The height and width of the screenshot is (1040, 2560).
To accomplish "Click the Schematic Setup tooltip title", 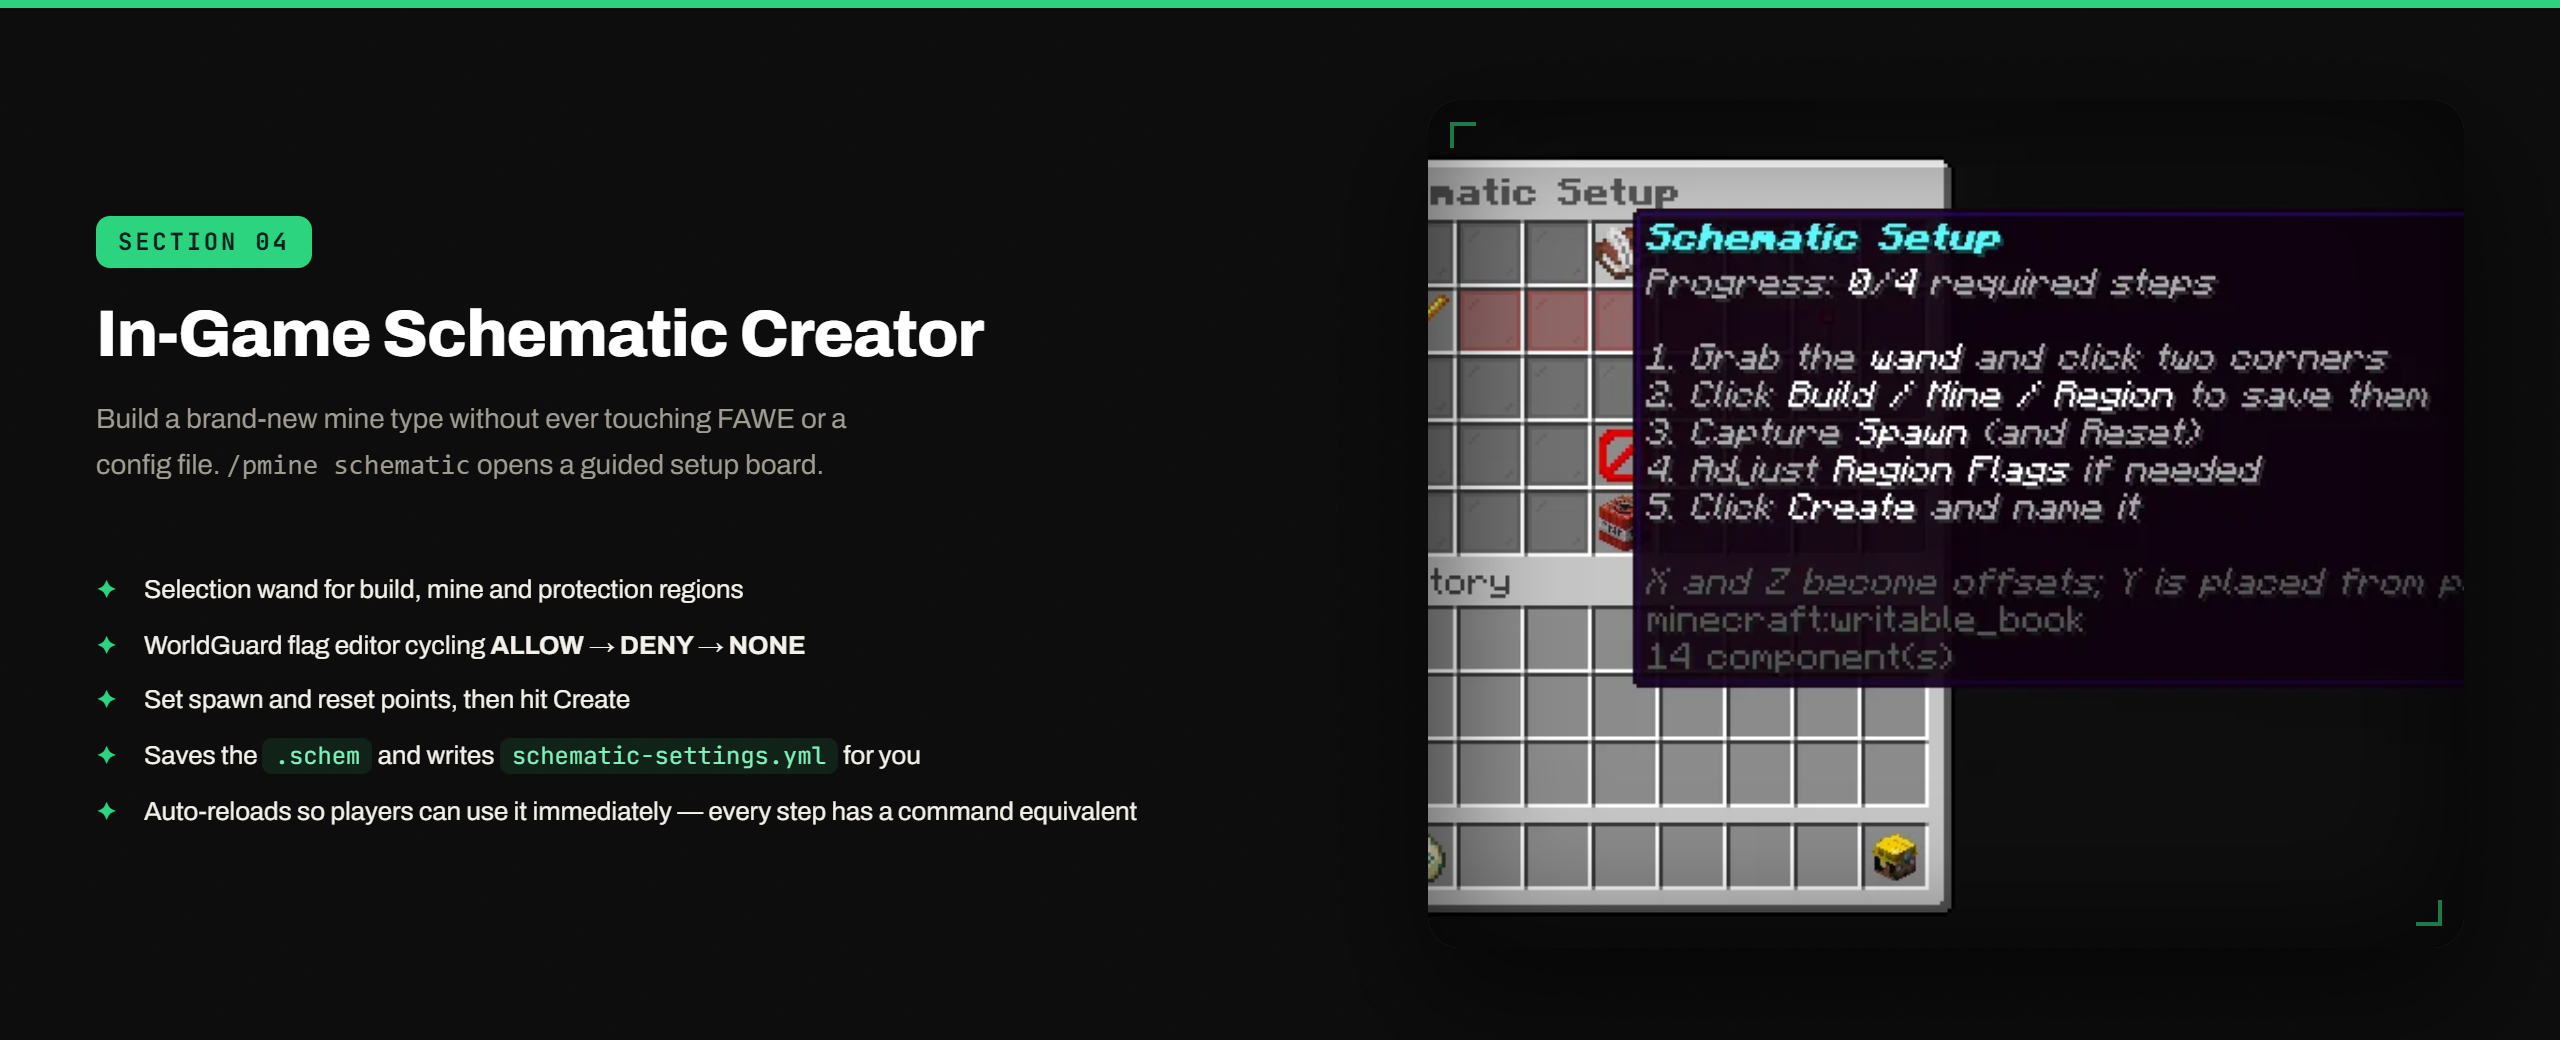I will tap(1822, 238).
